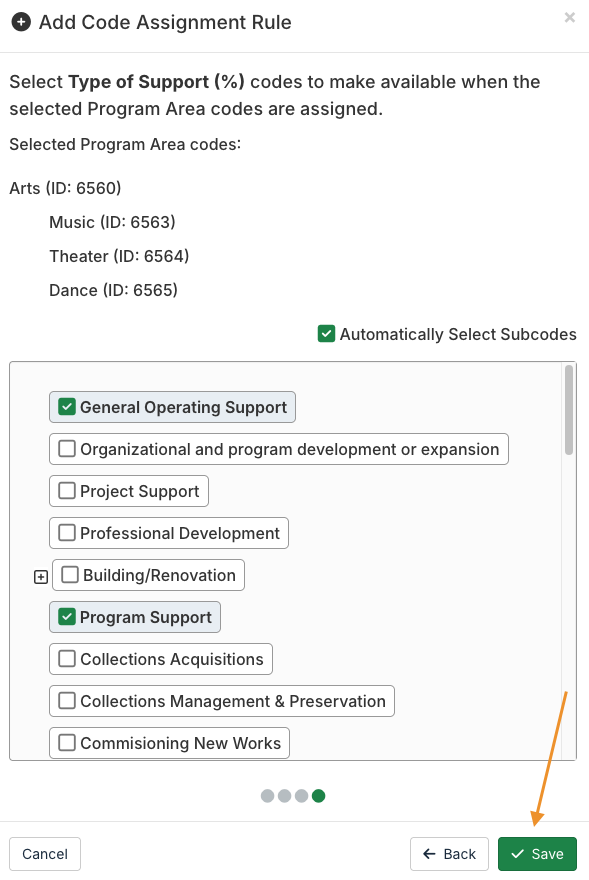Click the plus icon beside the dialog title

pos(21,22)
